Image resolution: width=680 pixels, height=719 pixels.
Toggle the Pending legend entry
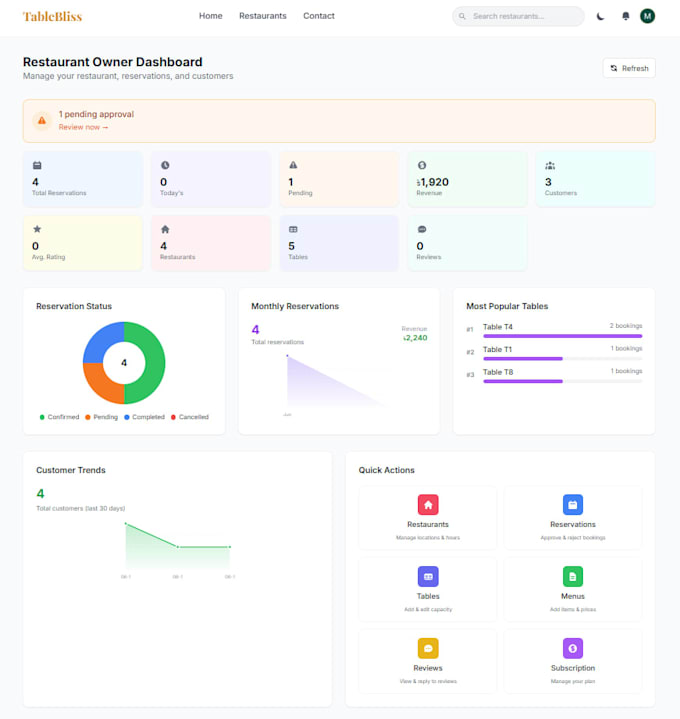(x=101, y=417)
